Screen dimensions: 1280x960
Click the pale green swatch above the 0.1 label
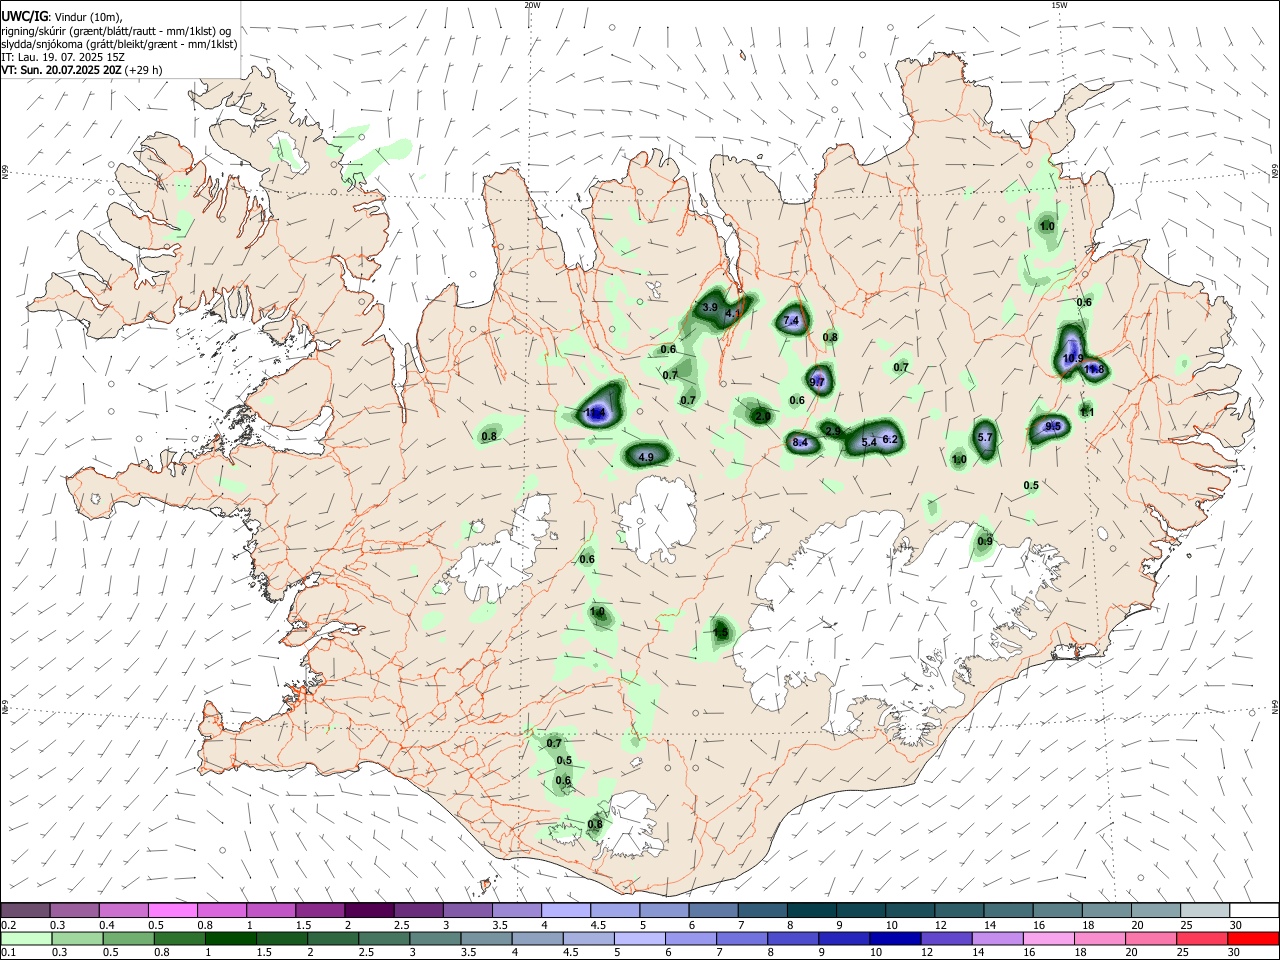click(x=26, y=938)
